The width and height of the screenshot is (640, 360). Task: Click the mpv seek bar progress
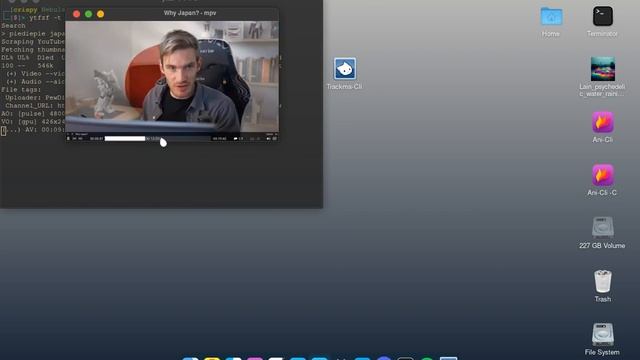pyautogui.click(x=158, y=139)
